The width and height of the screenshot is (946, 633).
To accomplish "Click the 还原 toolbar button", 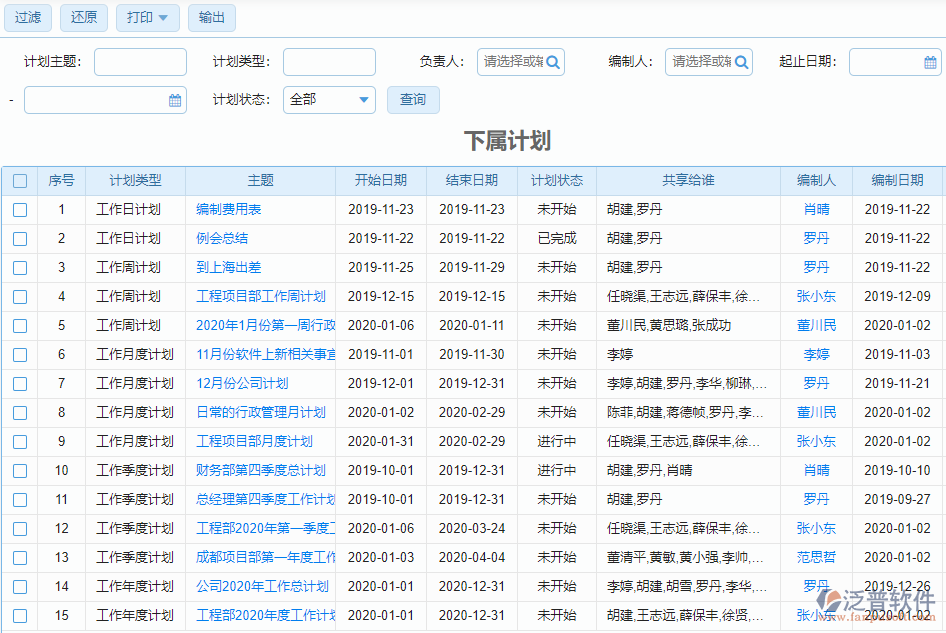I will click(83, 17).
